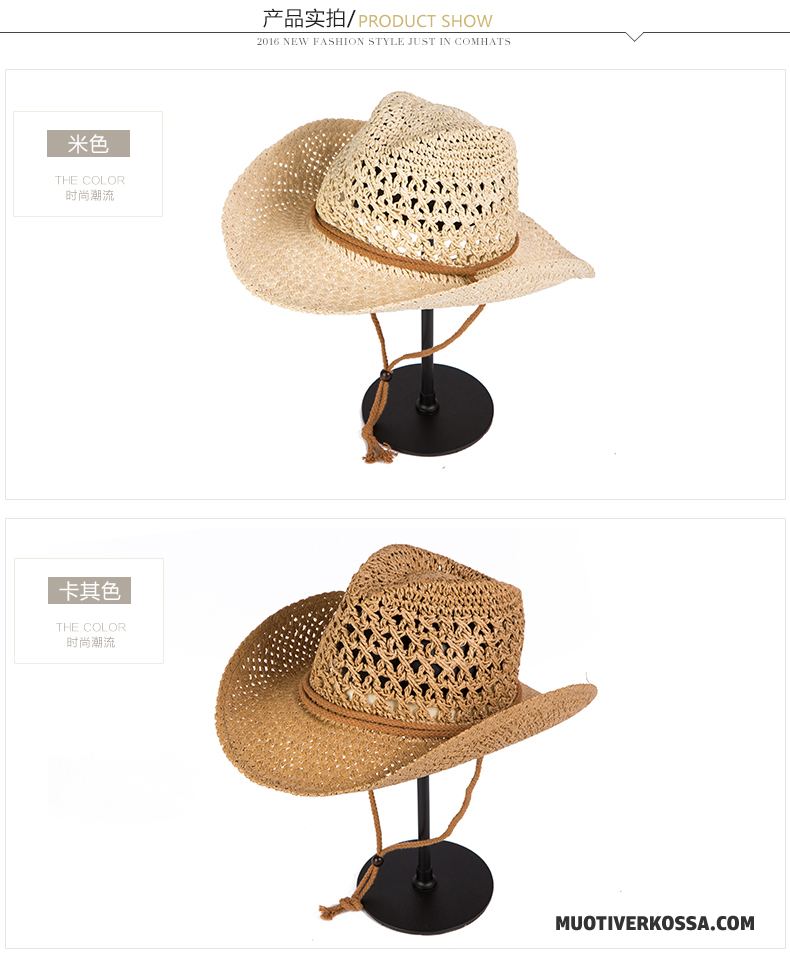Screen dimensions: 790x958
Task: Click the black stand base under khaki hat
Action: [x=425, y=878]
